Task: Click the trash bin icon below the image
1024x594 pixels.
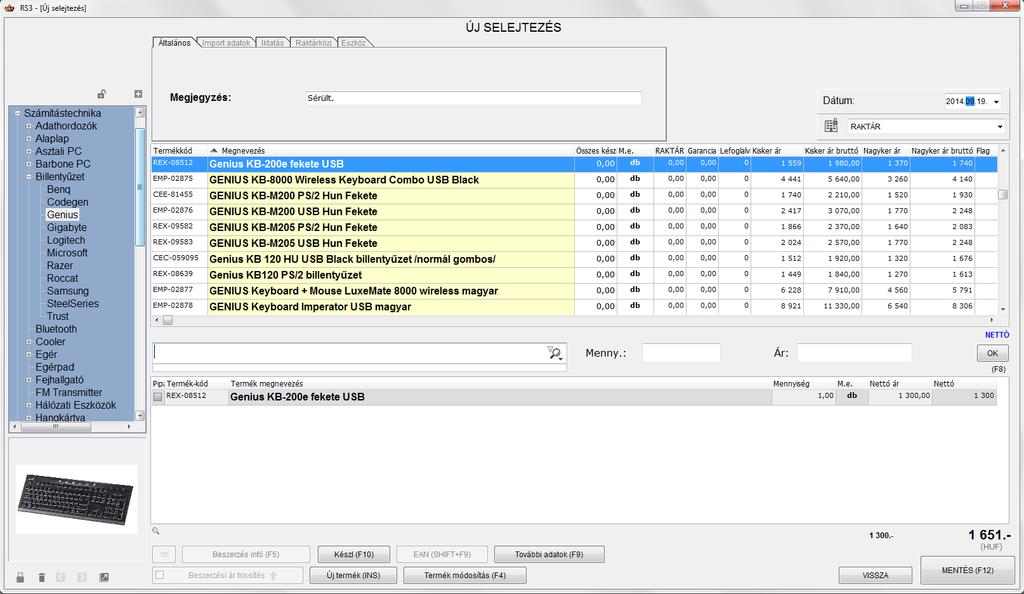Action: coord(42,577)
